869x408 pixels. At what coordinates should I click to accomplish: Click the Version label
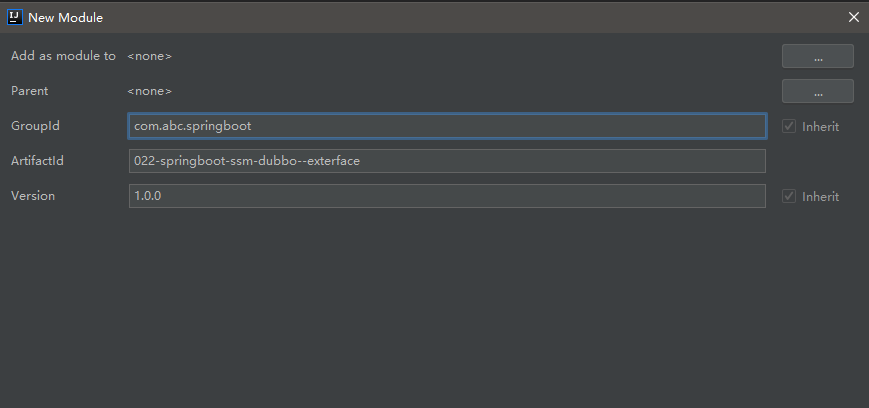pyautogui.click(x=33, y=196)
